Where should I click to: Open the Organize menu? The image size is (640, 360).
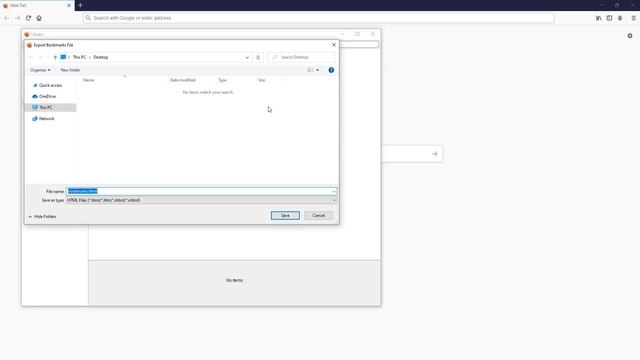(x=40, y=70)
